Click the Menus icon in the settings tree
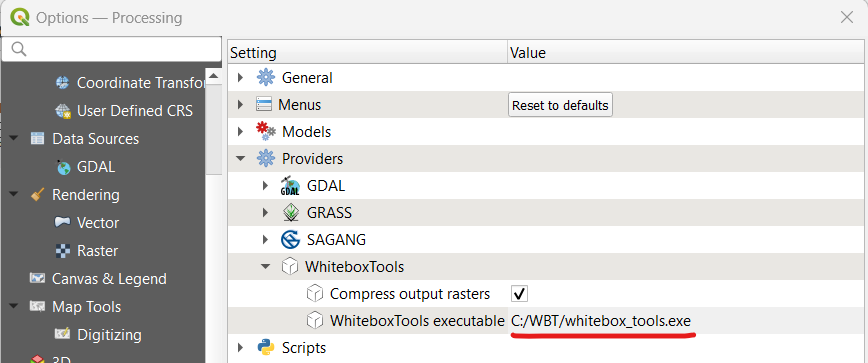 pyautogui.click(x=264, y=105)
